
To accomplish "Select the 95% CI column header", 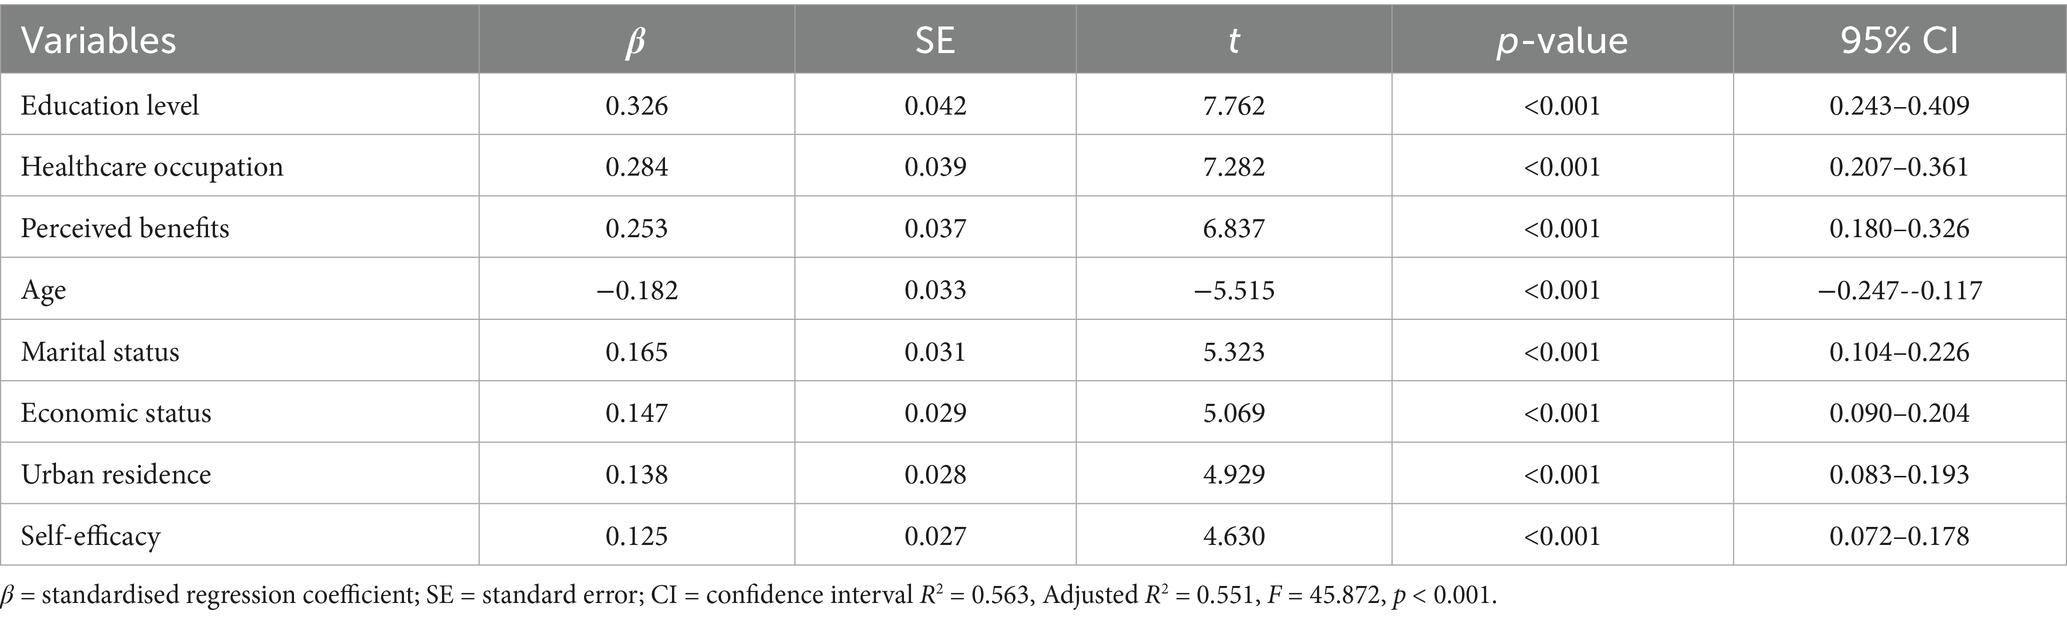I will 1899,41.
